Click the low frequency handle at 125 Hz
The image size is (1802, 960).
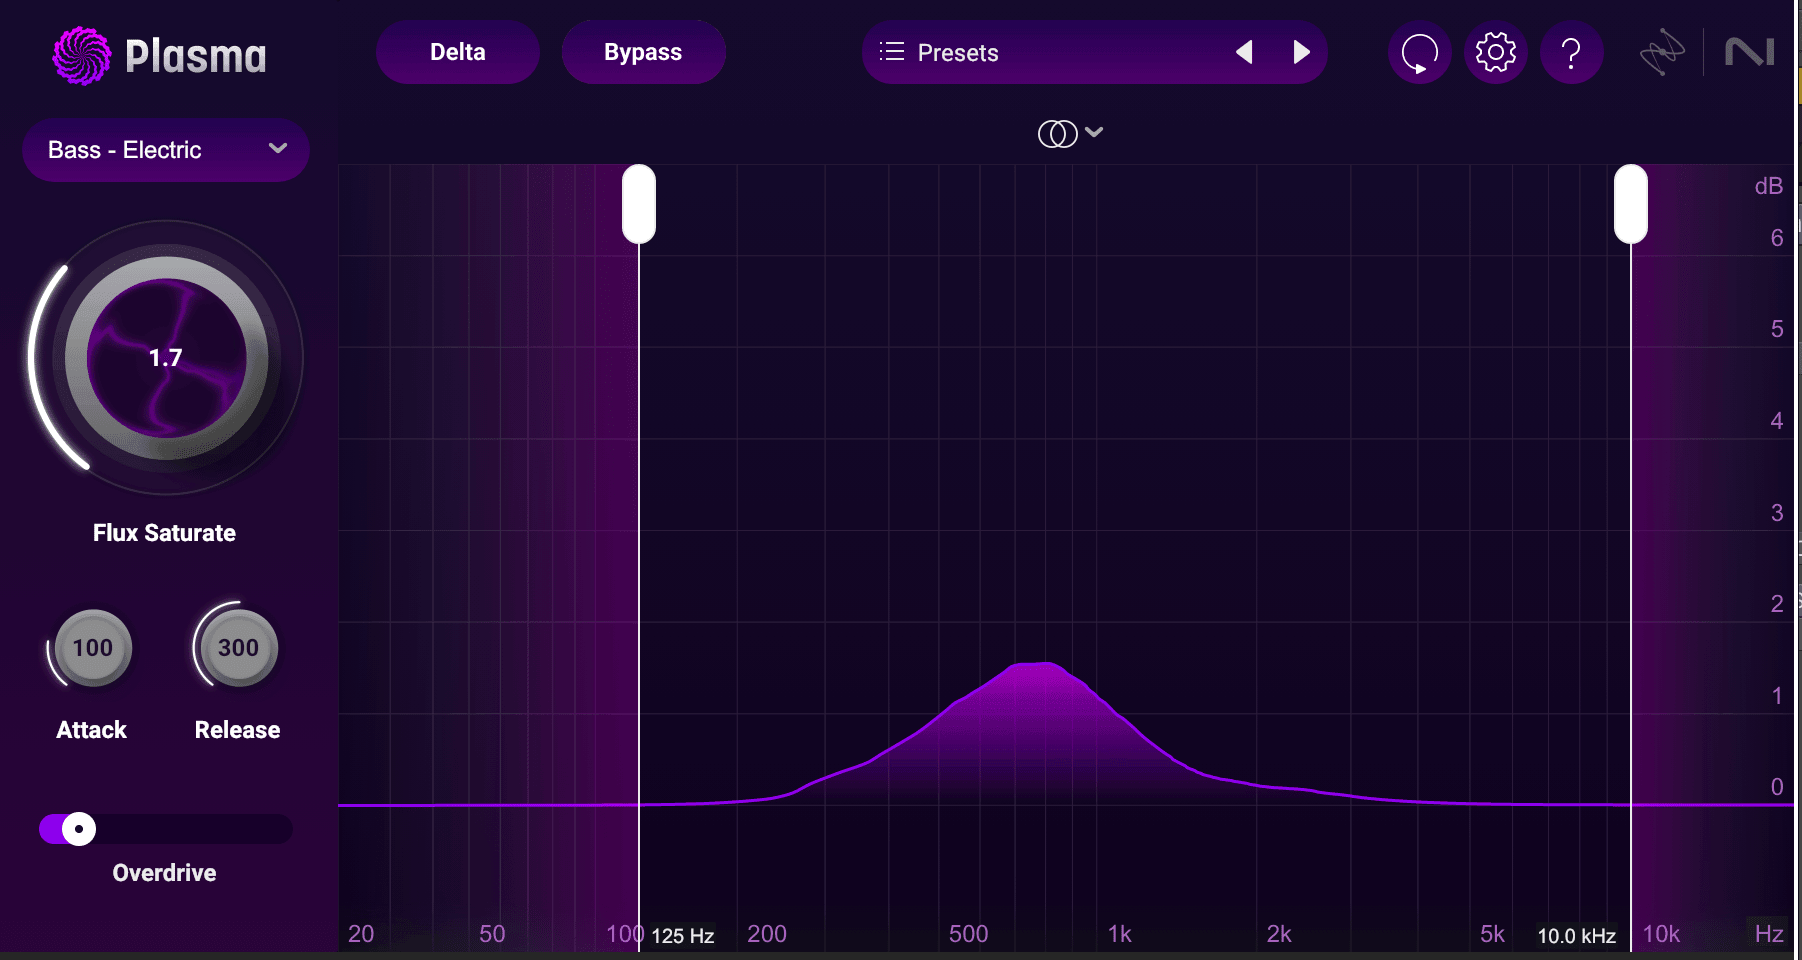point(639,204)
